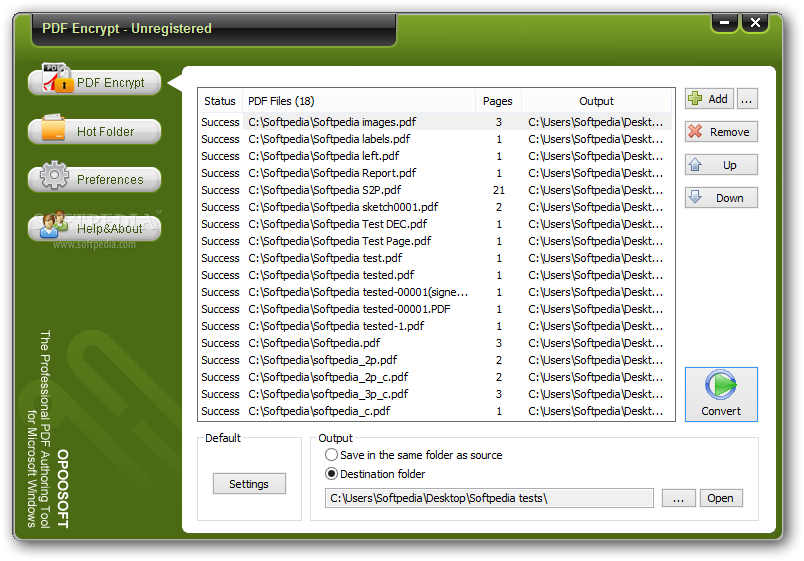Screen dimensions: 804x561
Task: Open Preferences with the gear icon
Action: [95, 179]
